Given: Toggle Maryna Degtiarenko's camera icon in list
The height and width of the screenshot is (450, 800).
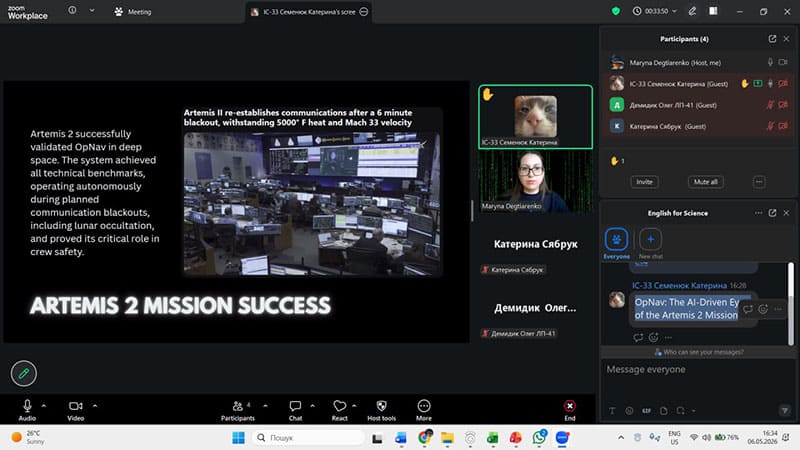Looking at the screenshot, I should pyautogui.click(x=783, y=62).
